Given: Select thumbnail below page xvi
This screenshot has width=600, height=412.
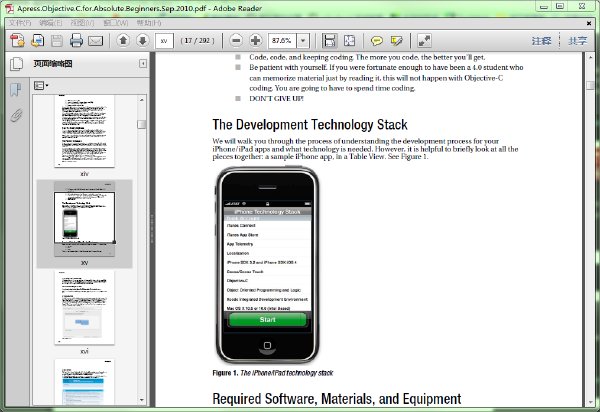Looking at the screenshot, I should point(84,382).
